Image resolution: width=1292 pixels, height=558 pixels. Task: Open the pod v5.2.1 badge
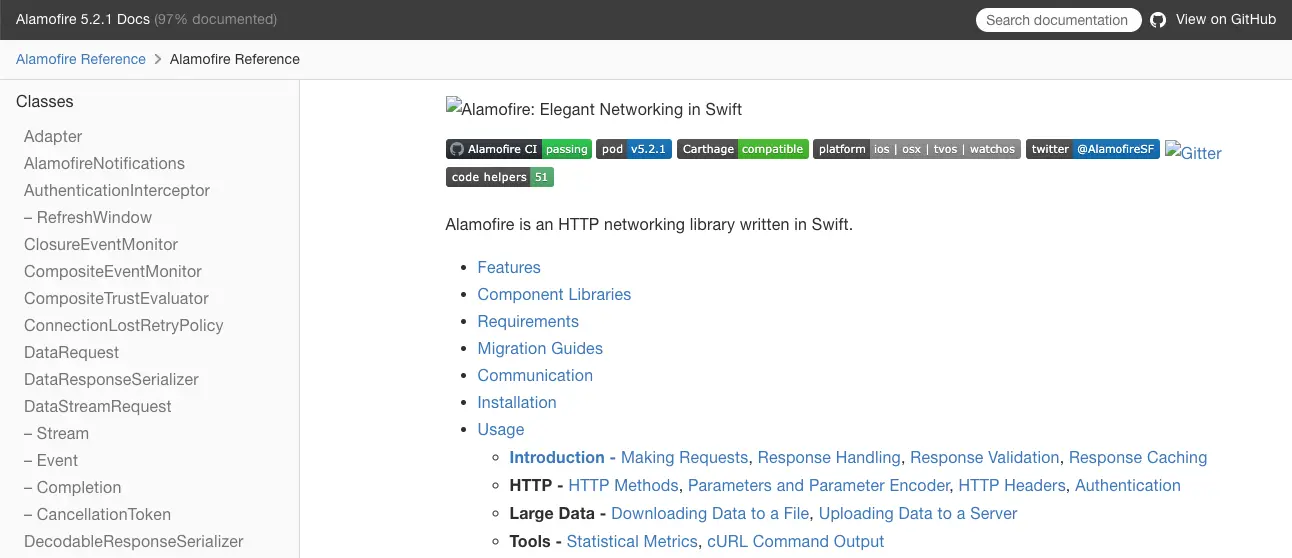634,149
